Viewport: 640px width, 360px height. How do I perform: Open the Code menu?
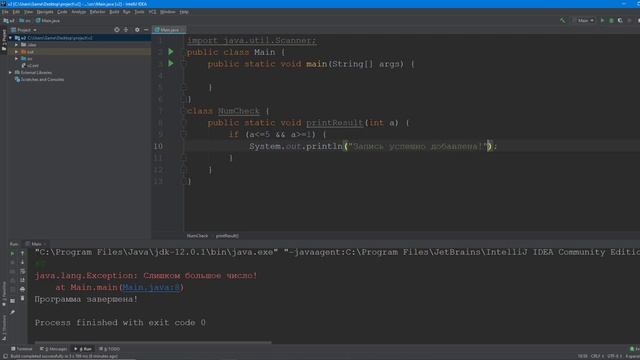tap(62, 12)
